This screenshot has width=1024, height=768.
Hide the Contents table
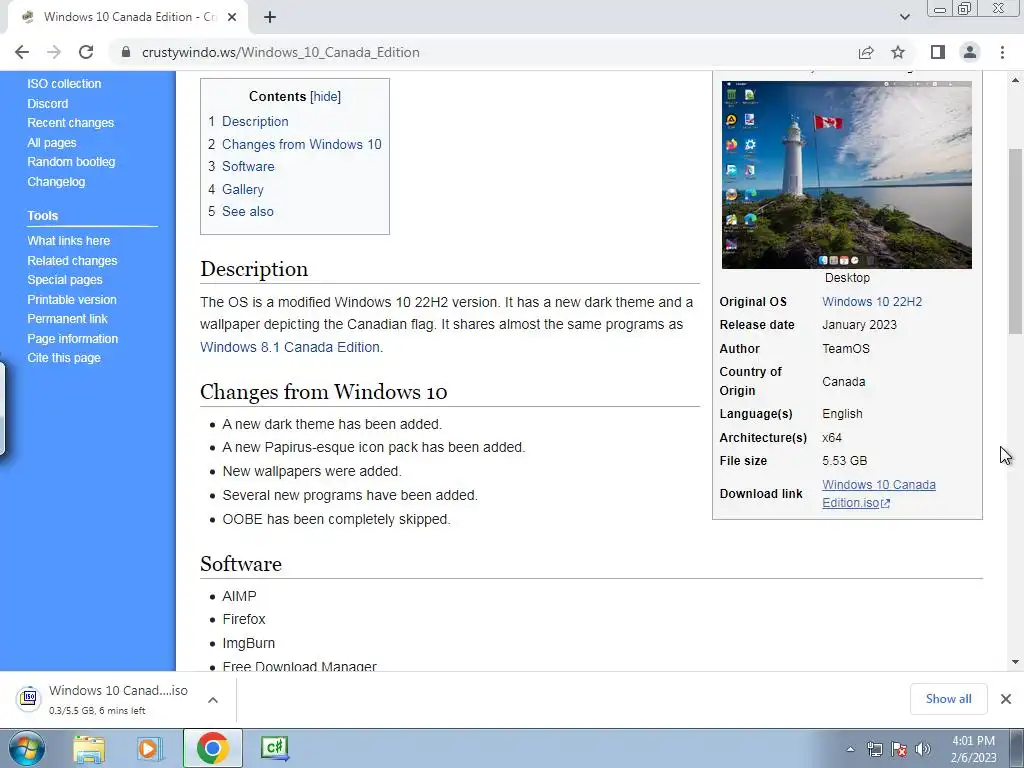(325, 97)
